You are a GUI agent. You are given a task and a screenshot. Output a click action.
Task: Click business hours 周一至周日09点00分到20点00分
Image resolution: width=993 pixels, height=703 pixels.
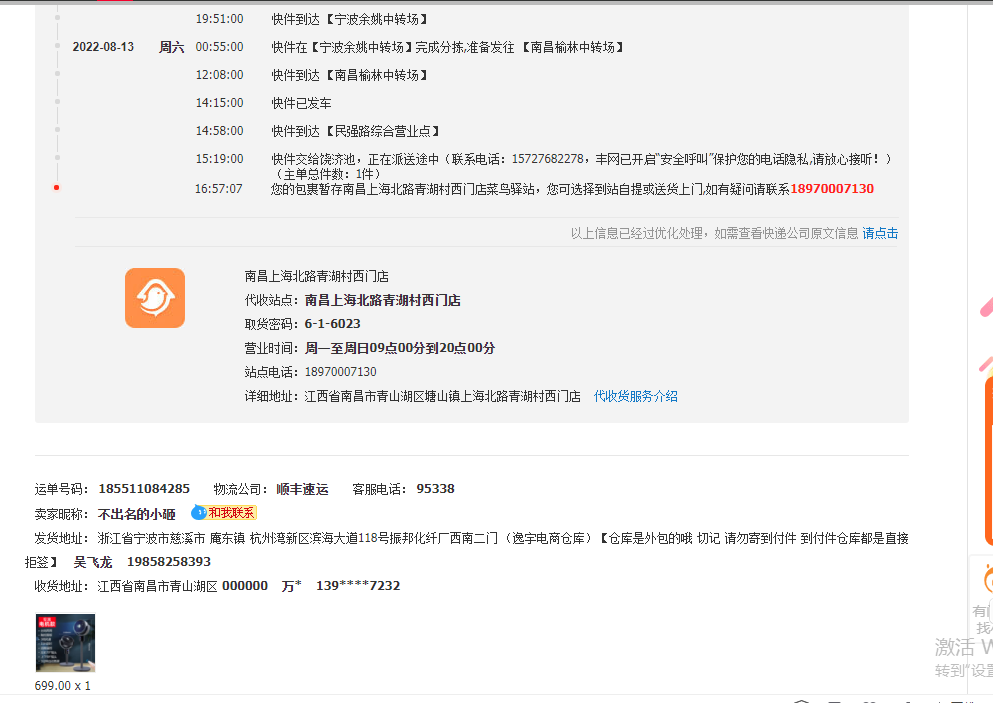(x=400, y=348)
